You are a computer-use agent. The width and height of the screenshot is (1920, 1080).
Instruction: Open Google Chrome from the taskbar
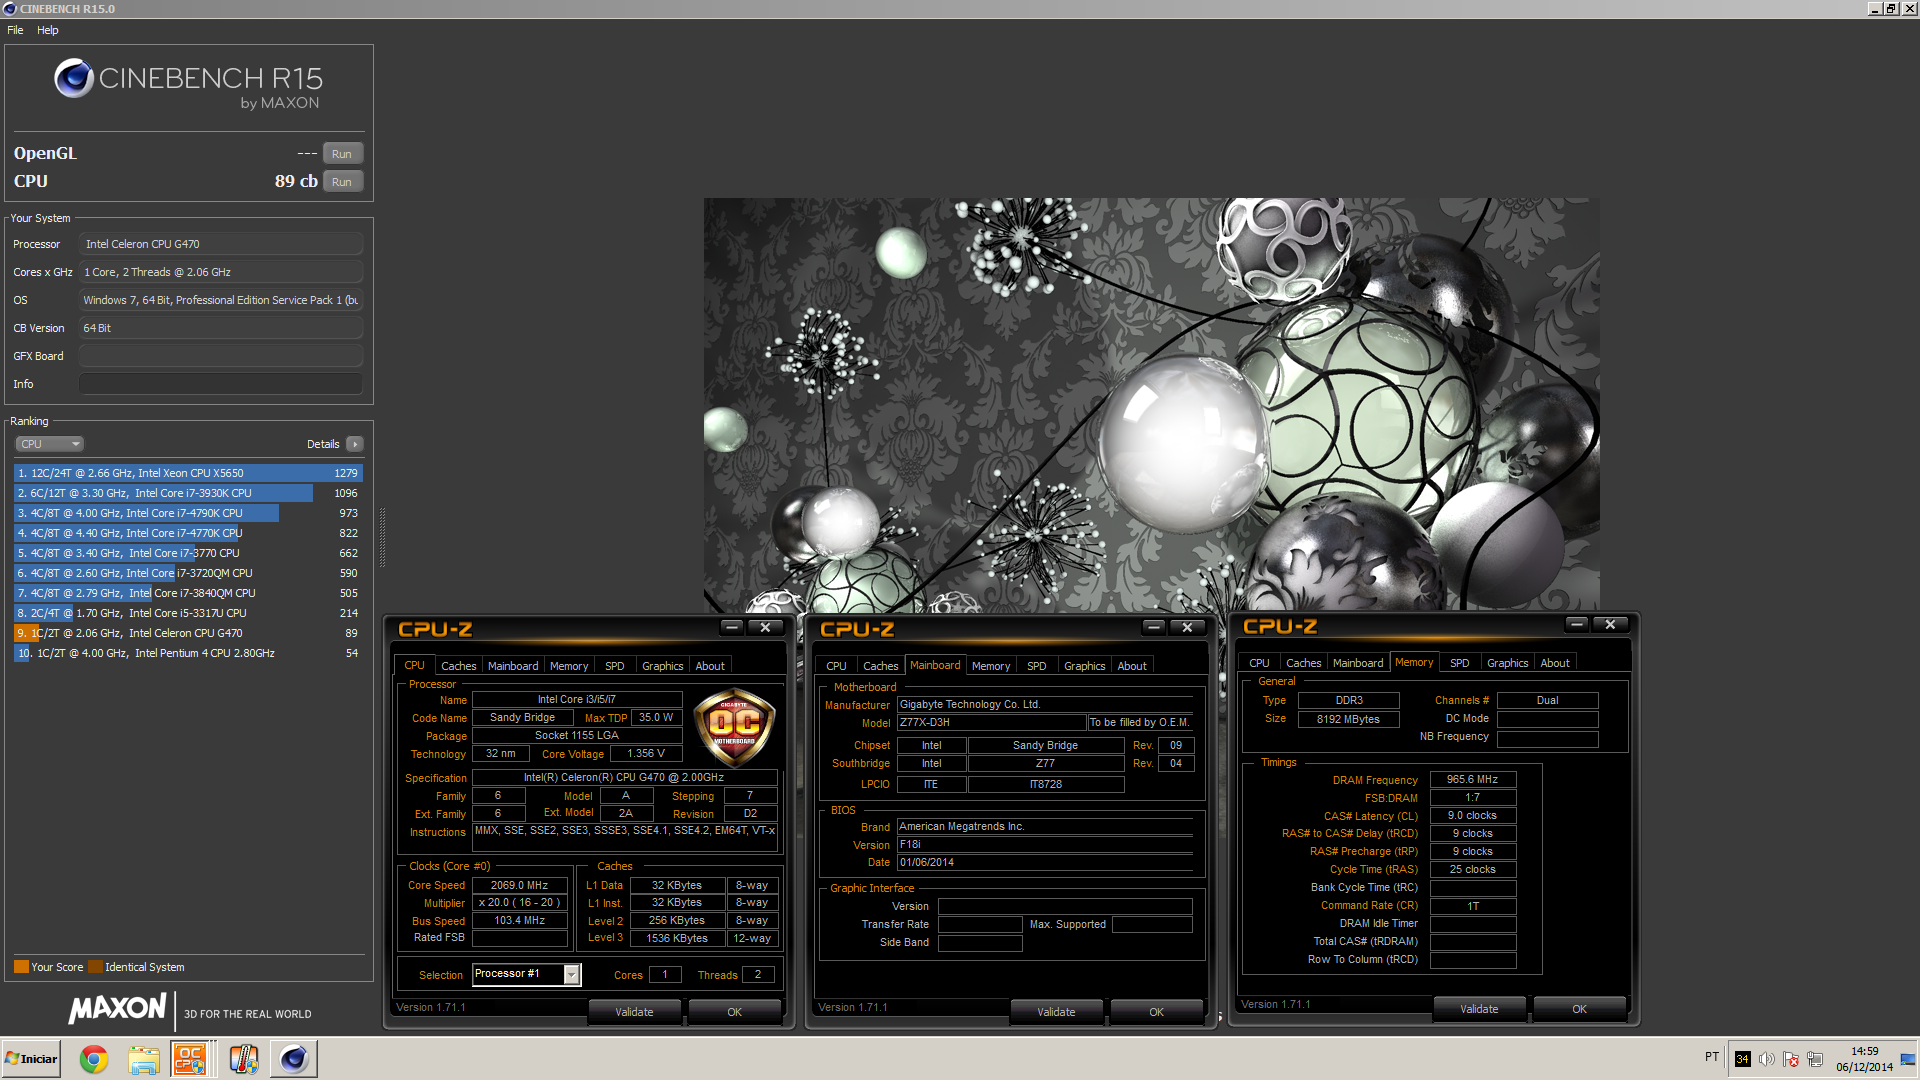[x=94, y=1059]
